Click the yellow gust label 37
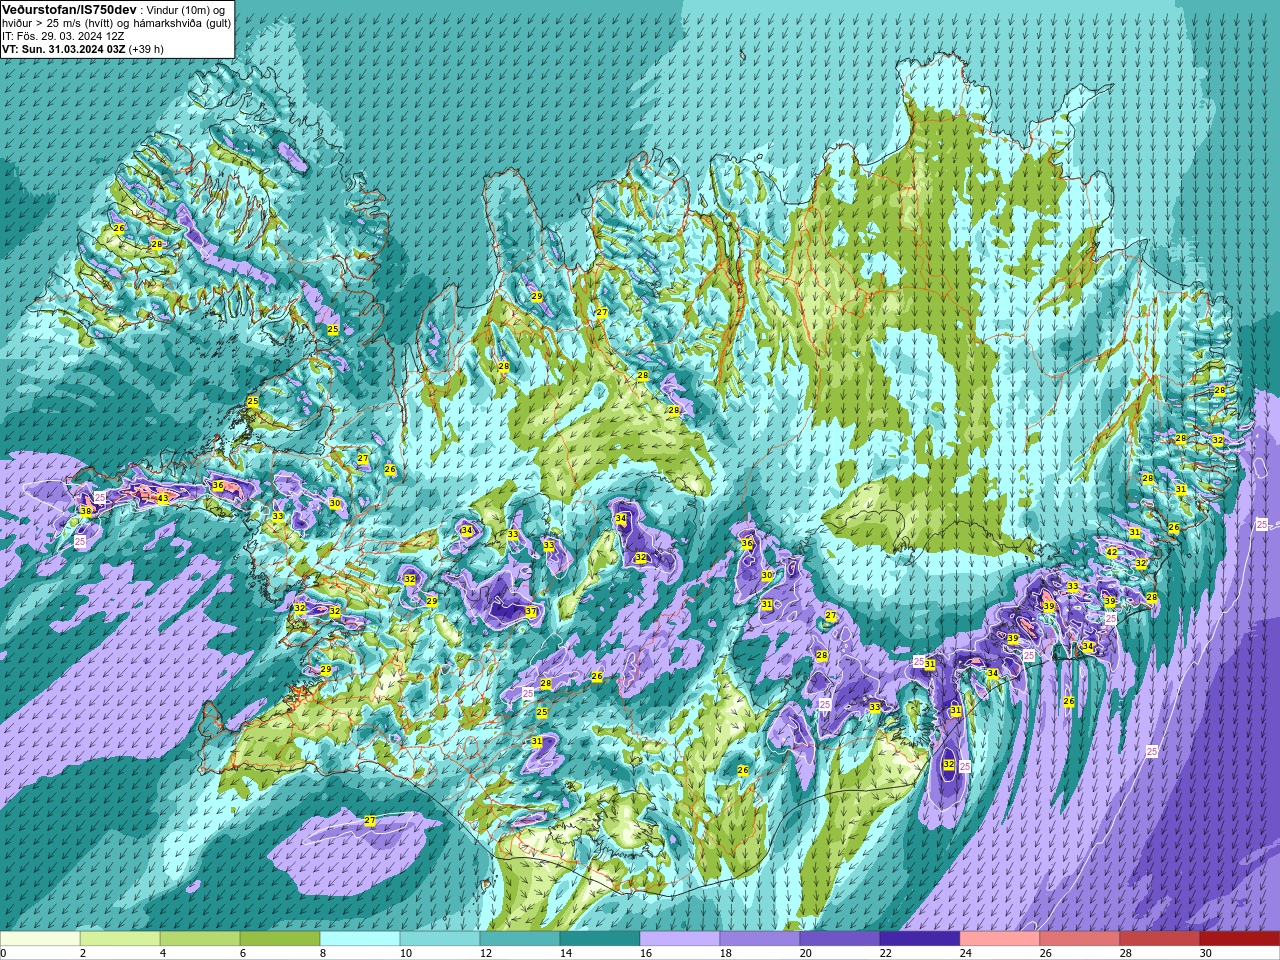This screenshot has height=960, width=1280. click(x=531, y=612)
